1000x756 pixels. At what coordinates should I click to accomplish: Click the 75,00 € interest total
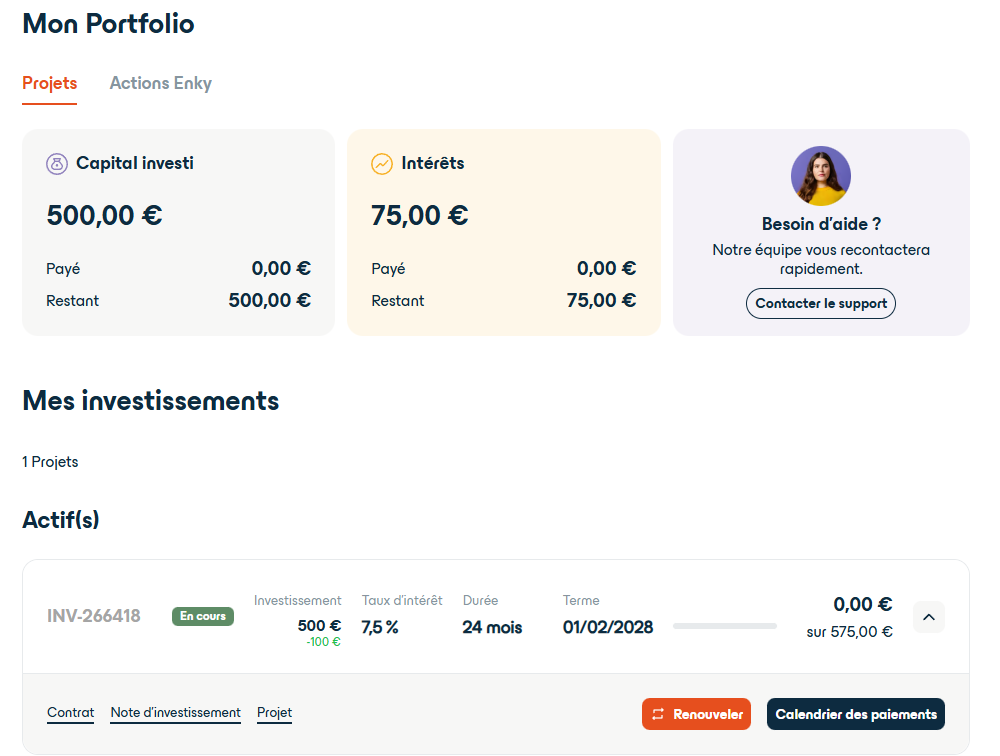[420, 215]
